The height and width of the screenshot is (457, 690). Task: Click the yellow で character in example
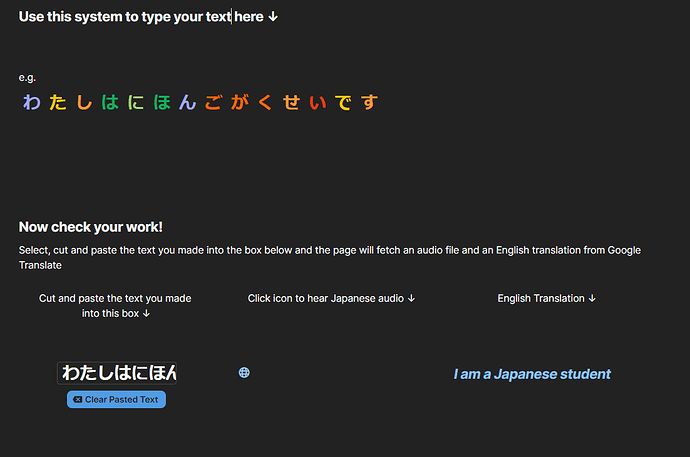coord(344,102)
